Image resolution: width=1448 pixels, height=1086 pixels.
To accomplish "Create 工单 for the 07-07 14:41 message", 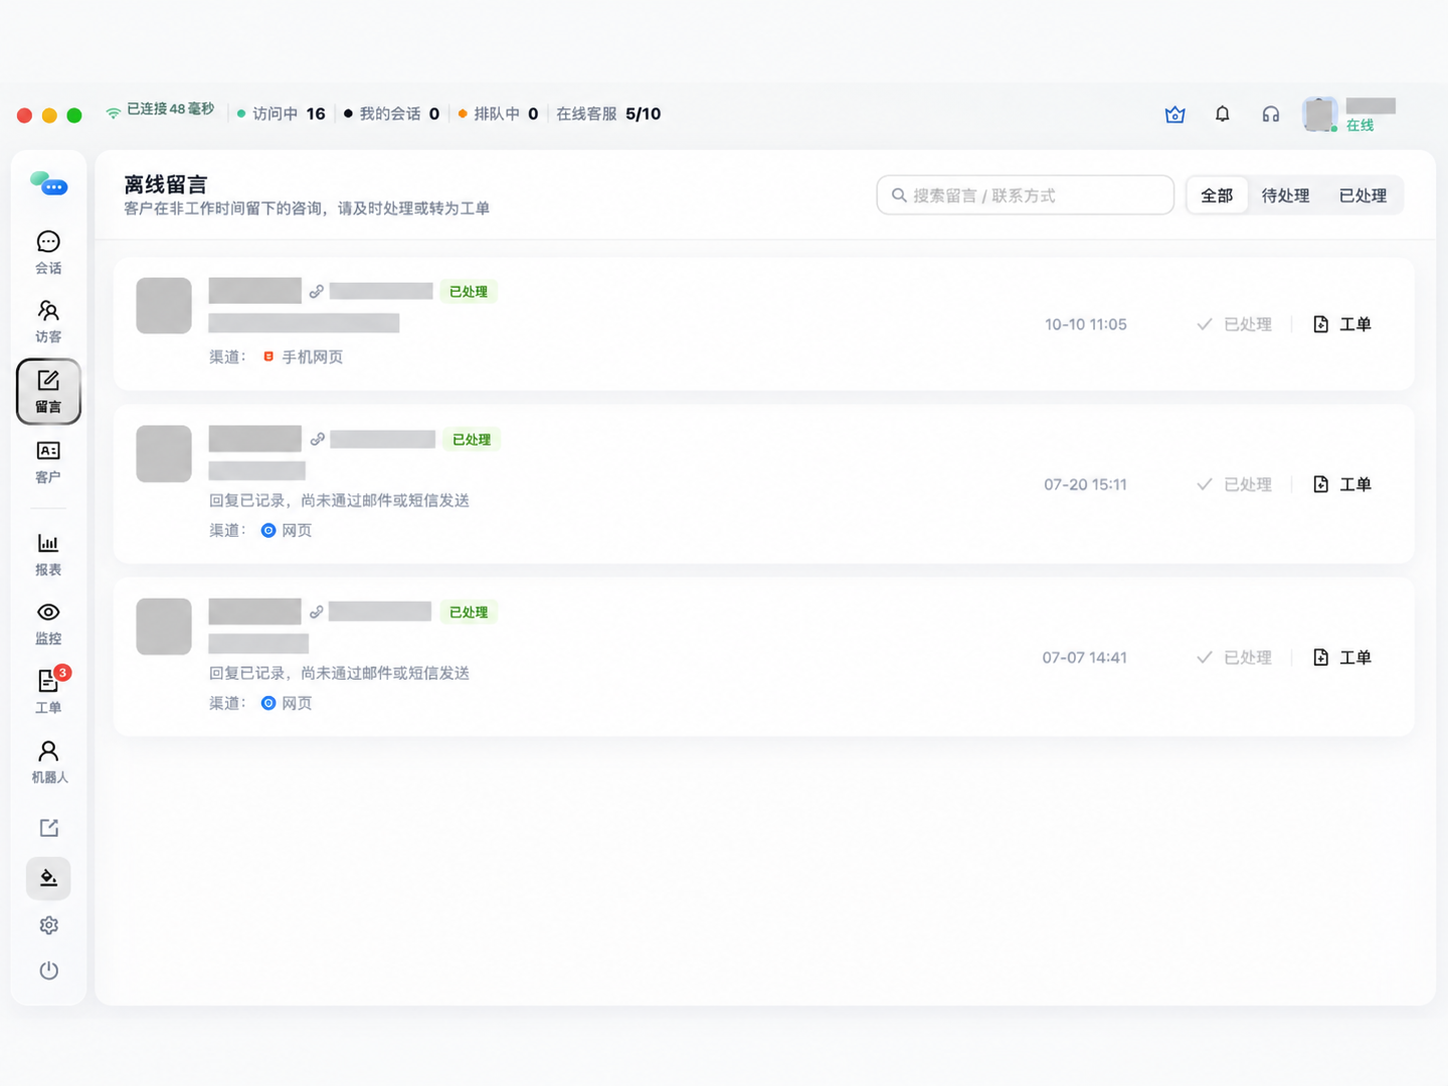I will 1341,657.
